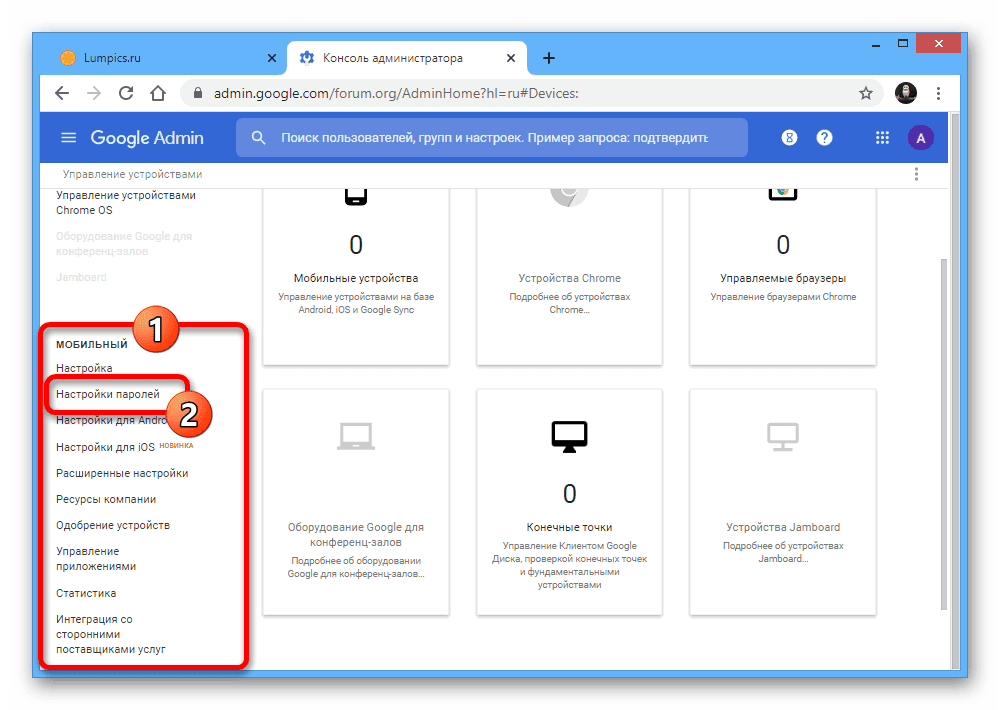Open the Управляемые браузеры card

783,276
